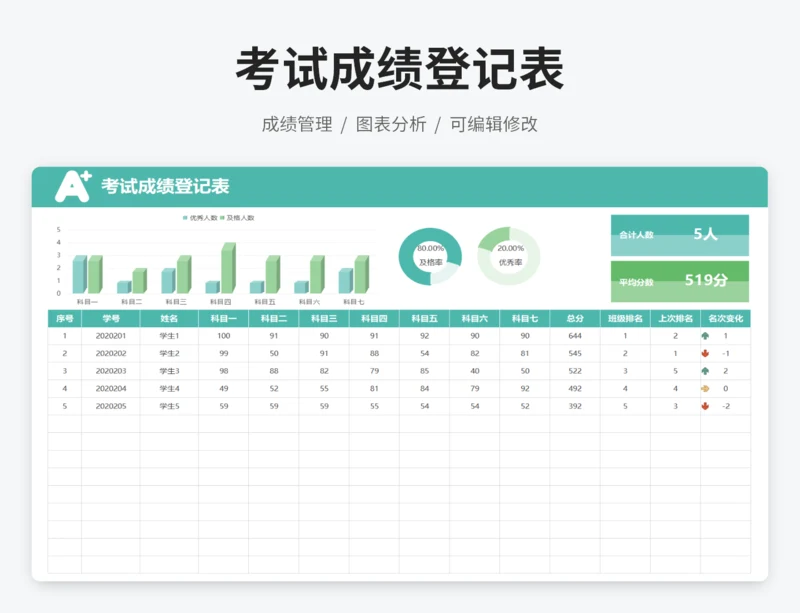Click green up arrow in 学生1 row

(705, 336)
